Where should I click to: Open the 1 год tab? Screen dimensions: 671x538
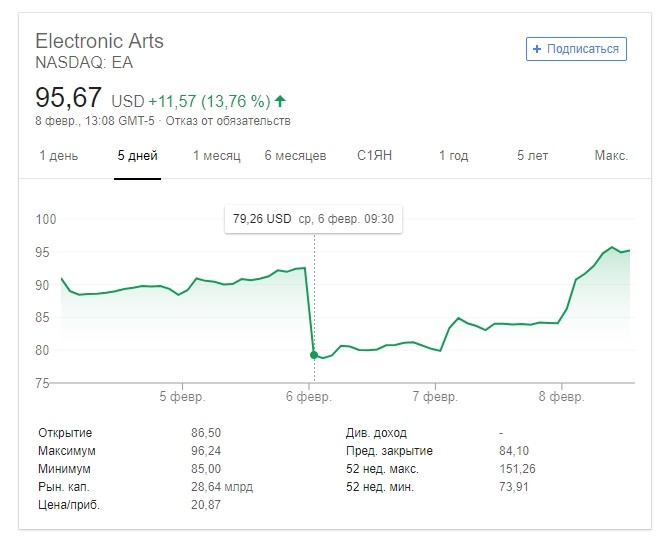coord(454,155)
